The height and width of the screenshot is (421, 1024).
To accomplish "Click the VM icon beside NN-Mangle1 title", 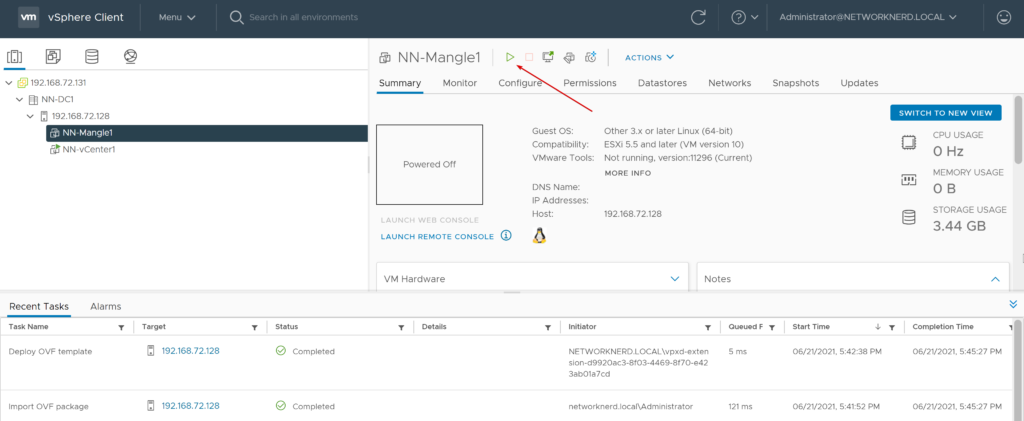I will coord(385,57).
